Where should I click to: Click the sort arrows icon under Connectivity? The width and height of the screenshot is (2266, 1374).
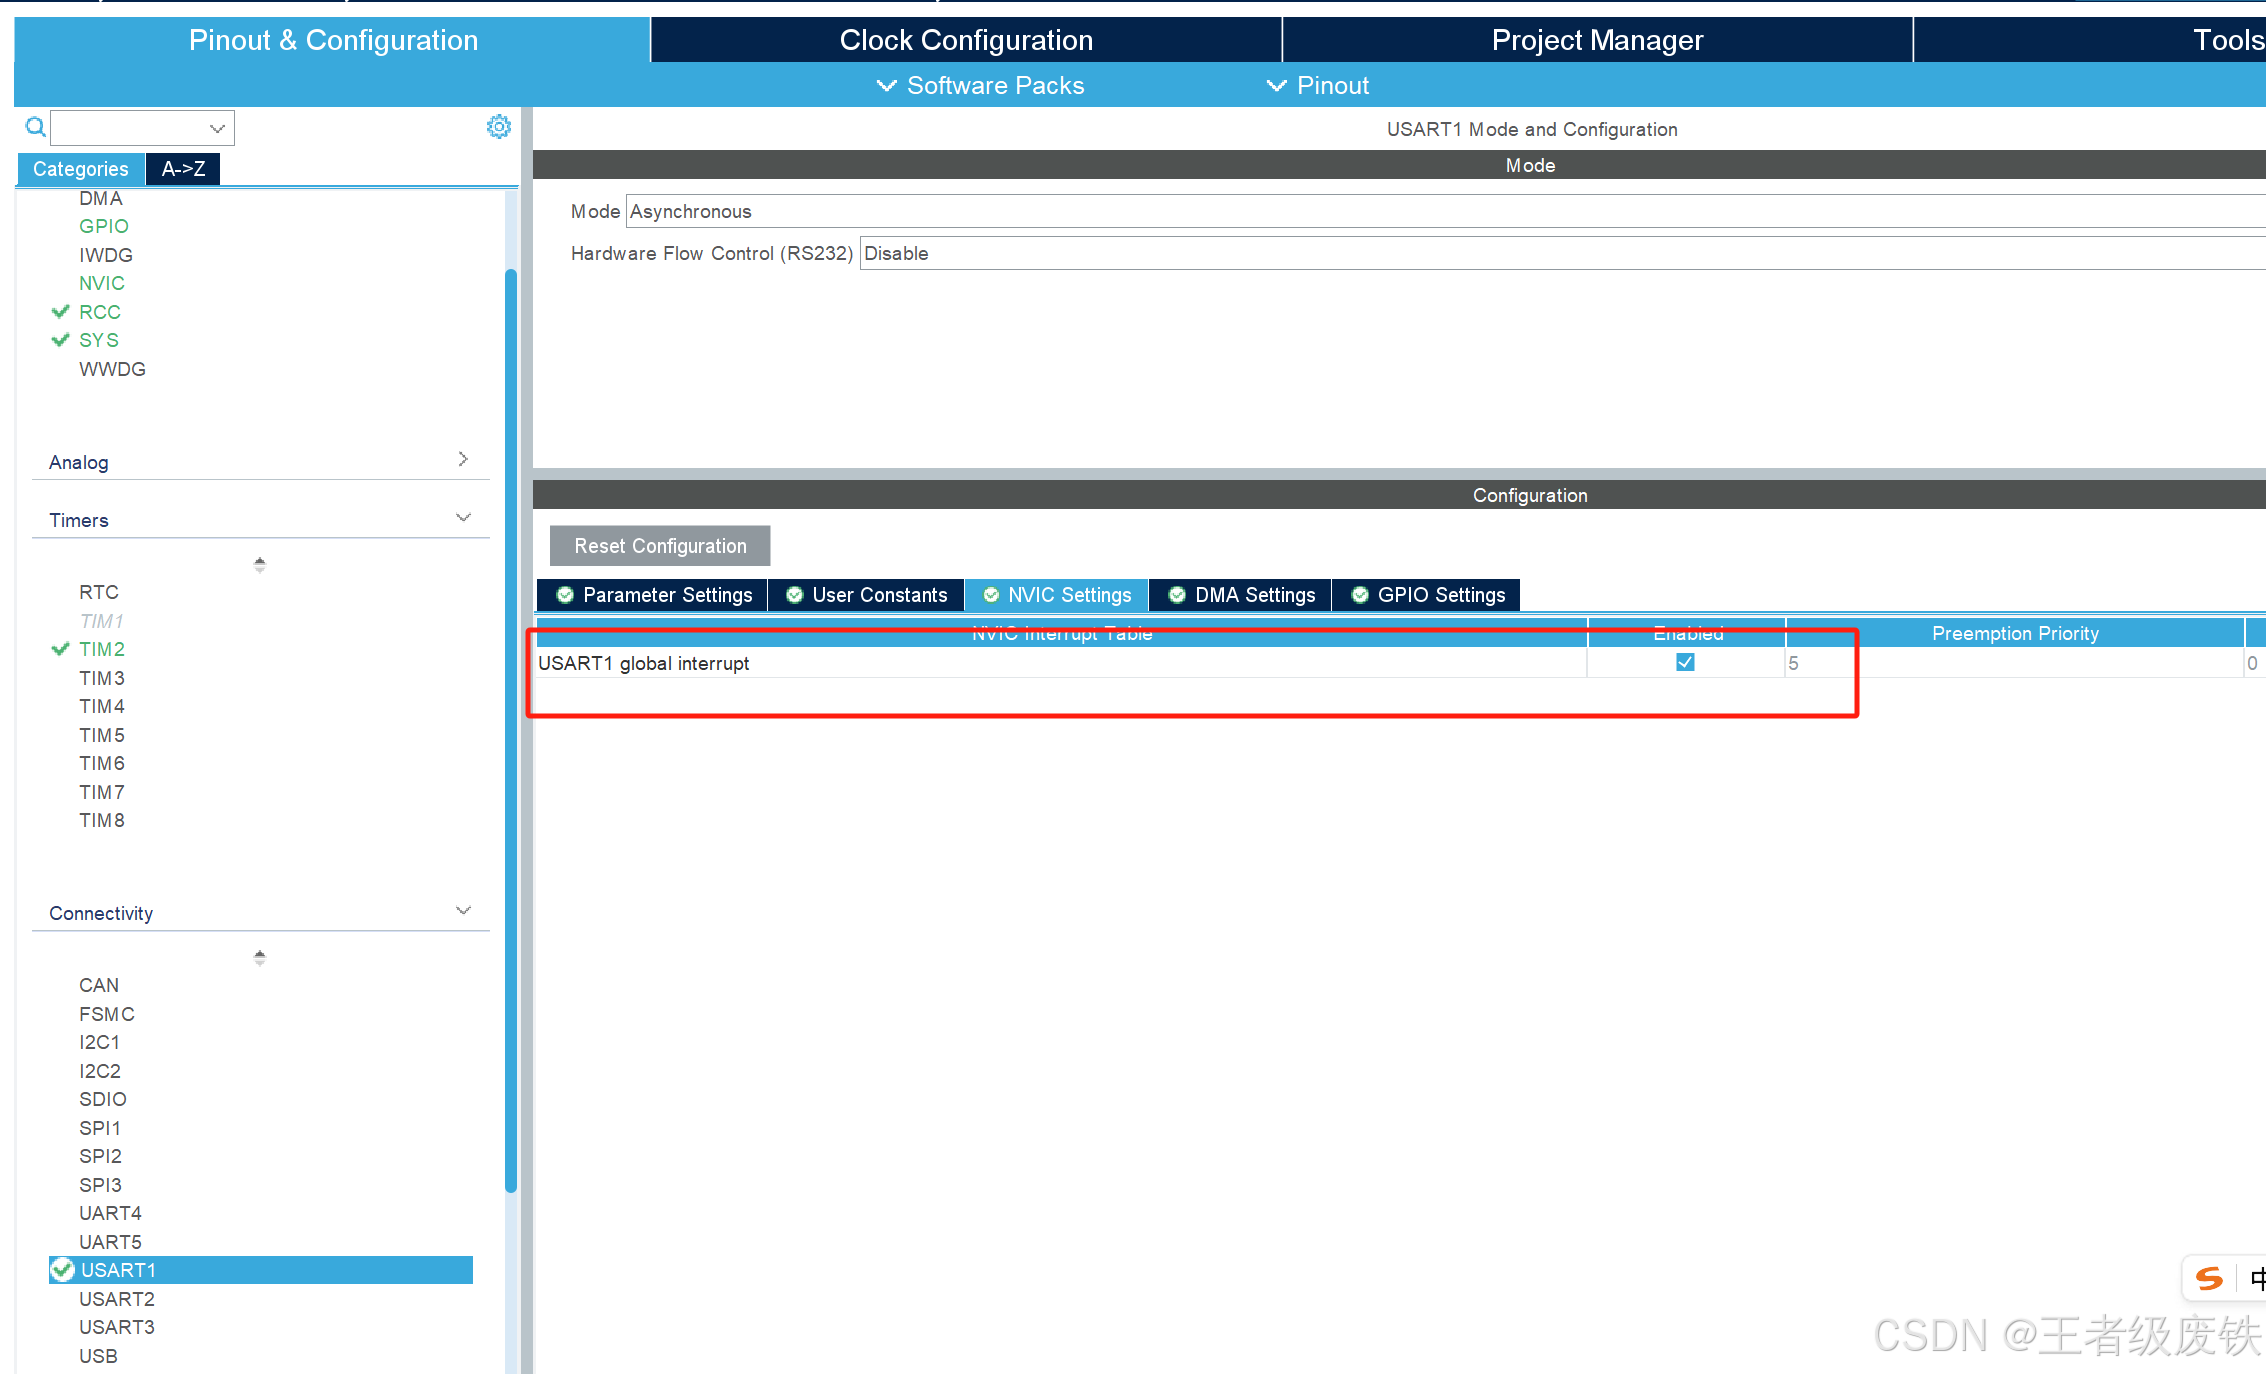(260, 957)
